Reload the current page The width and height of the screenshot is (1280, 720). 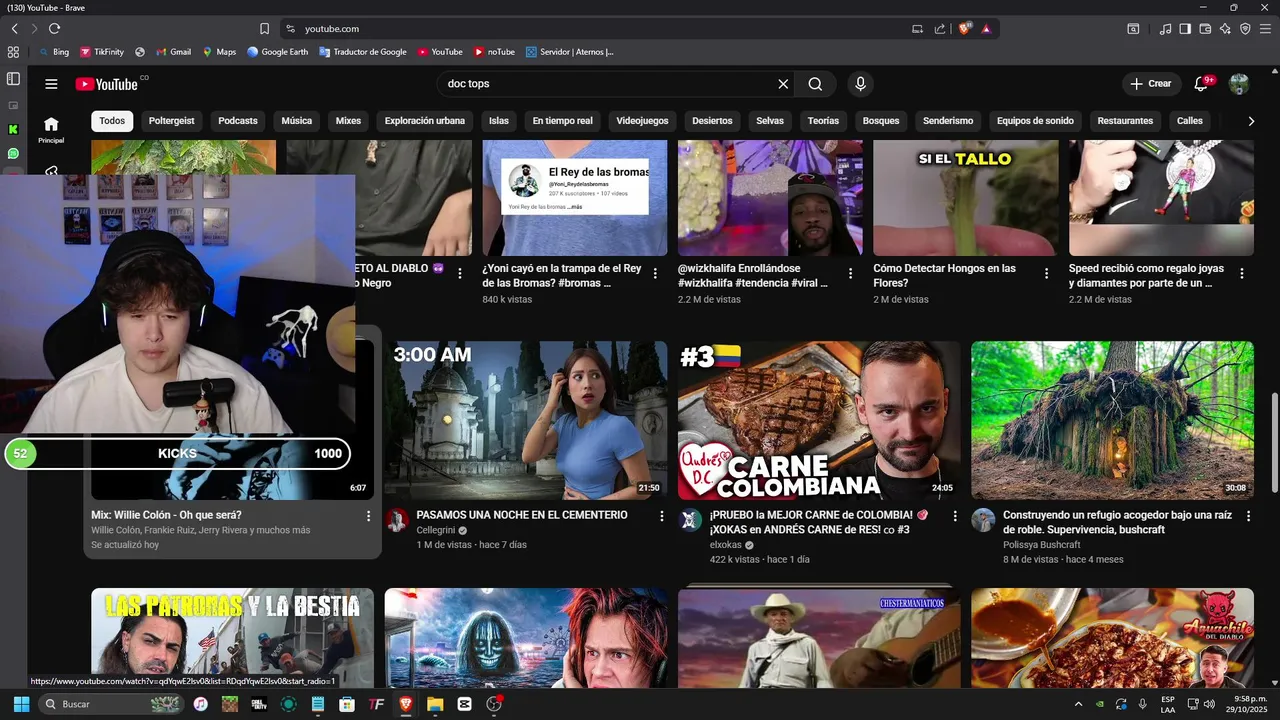(x=54, y=29)
